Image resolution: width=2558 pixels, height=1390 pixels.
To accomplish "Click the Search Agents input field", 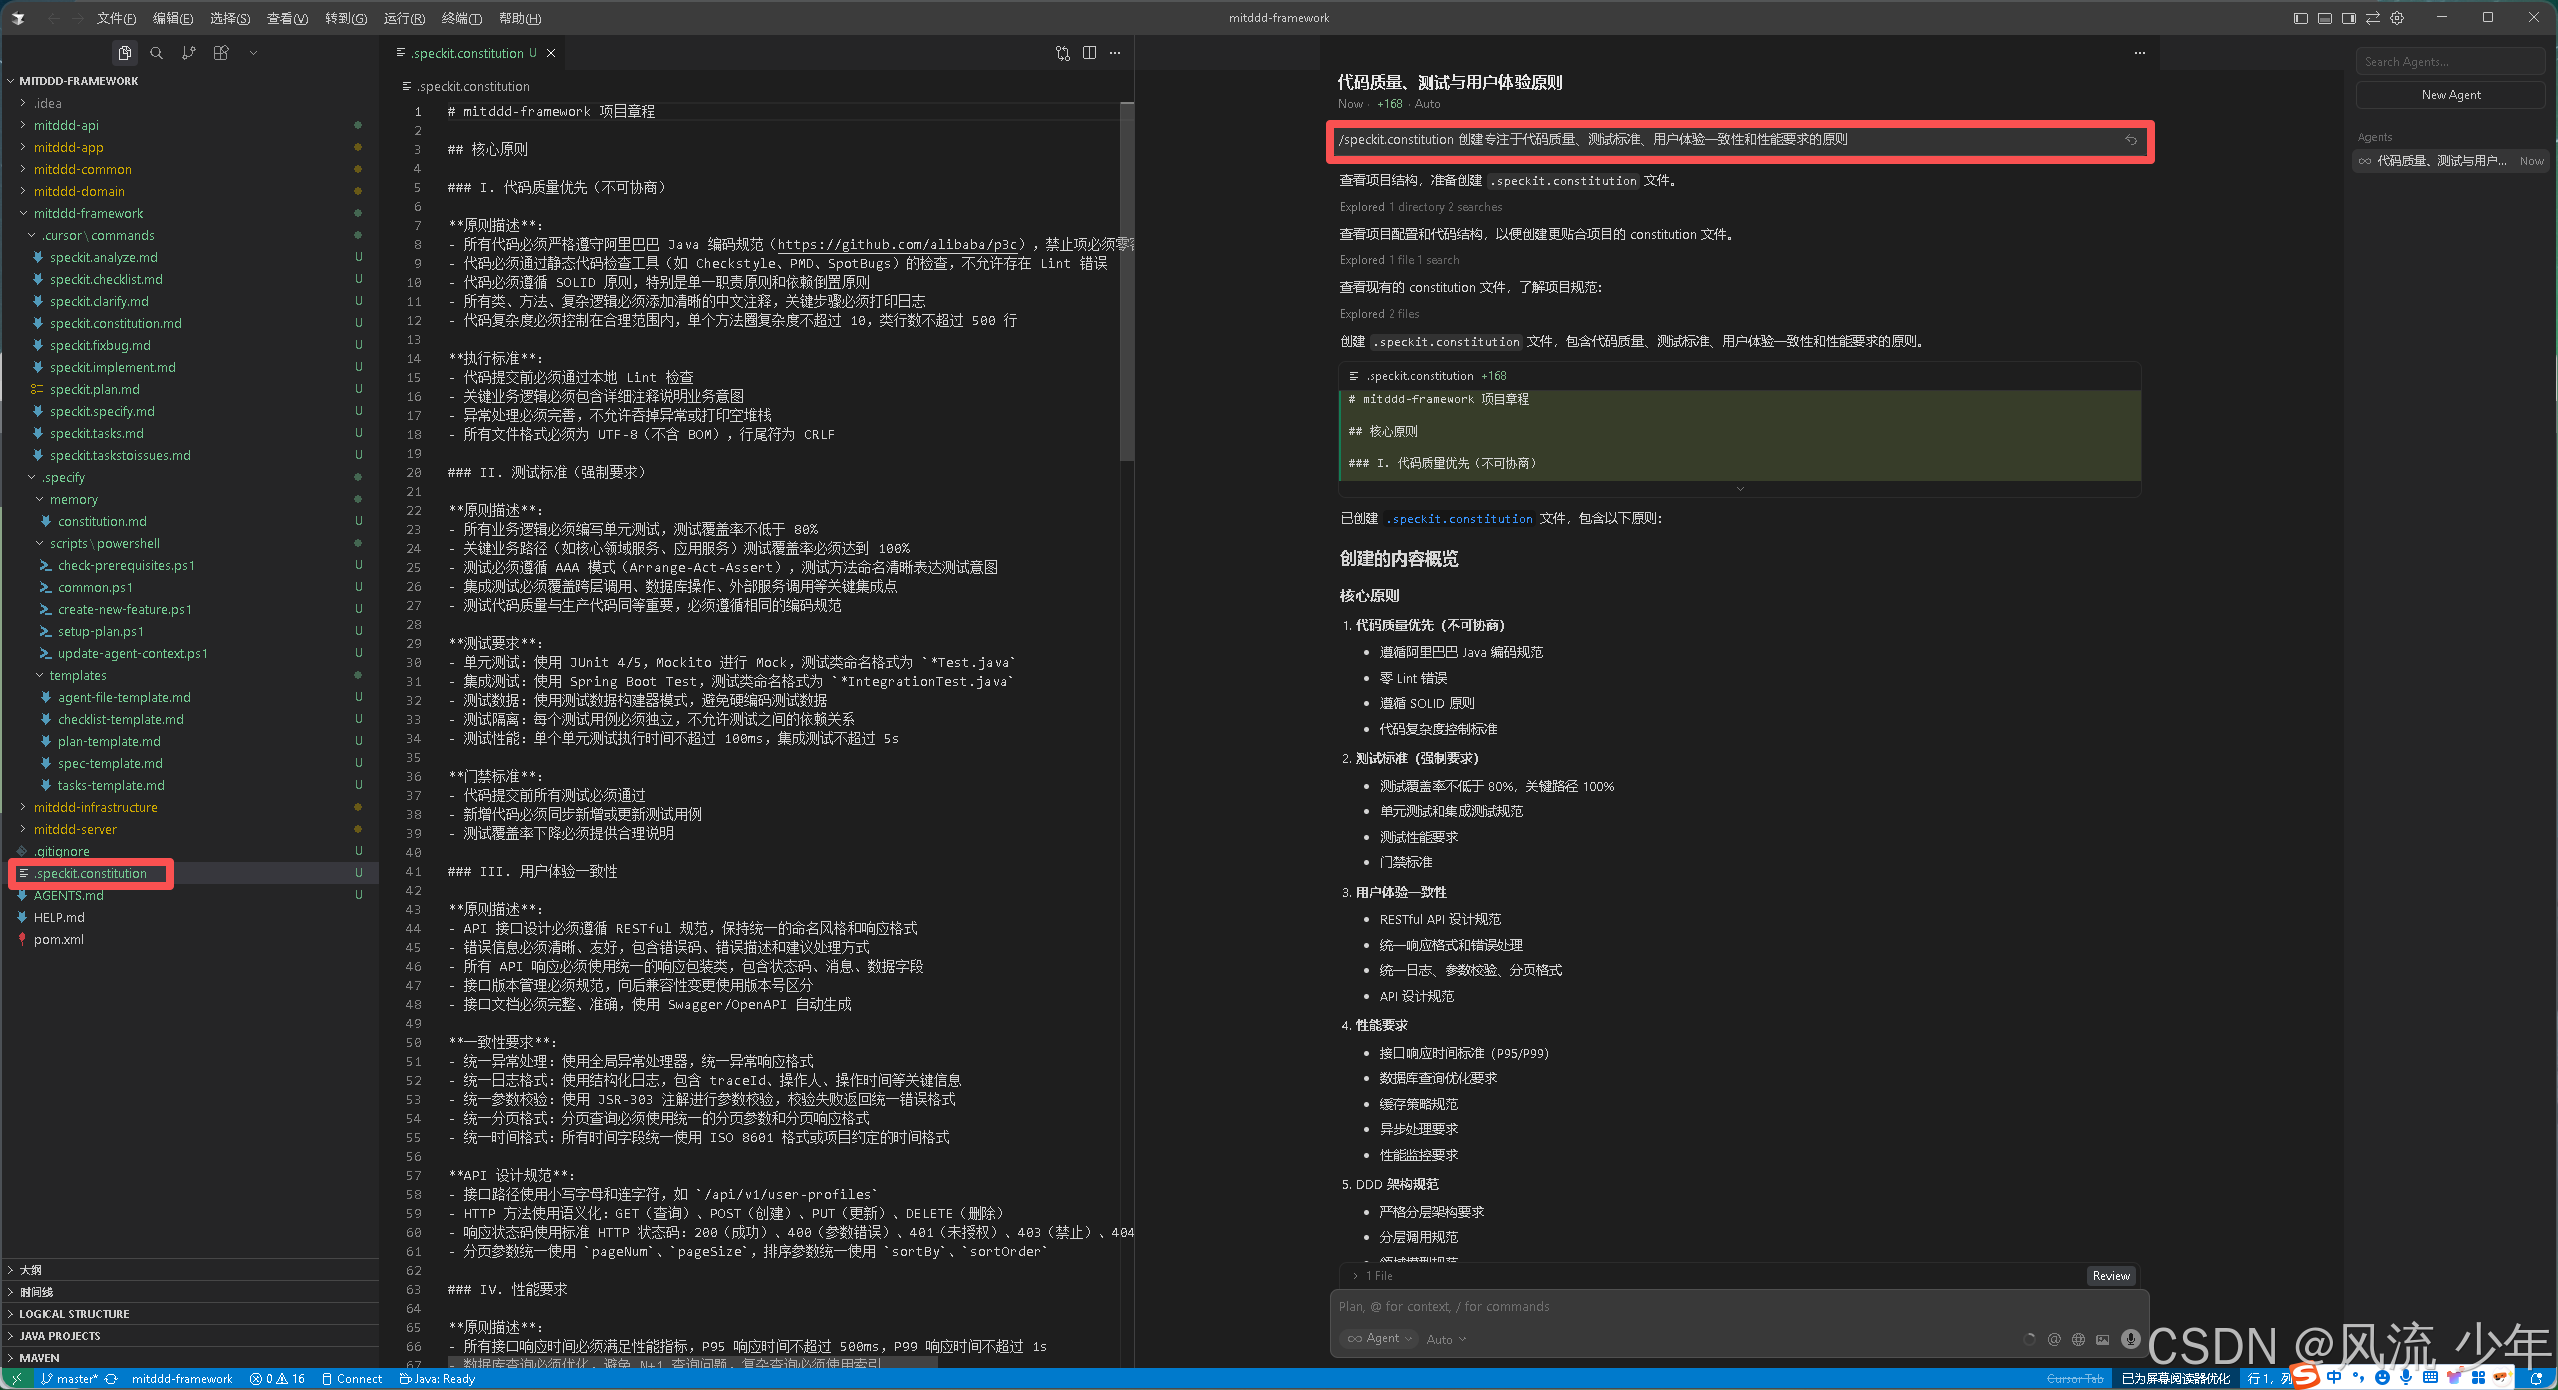I will coord(2450,62).
